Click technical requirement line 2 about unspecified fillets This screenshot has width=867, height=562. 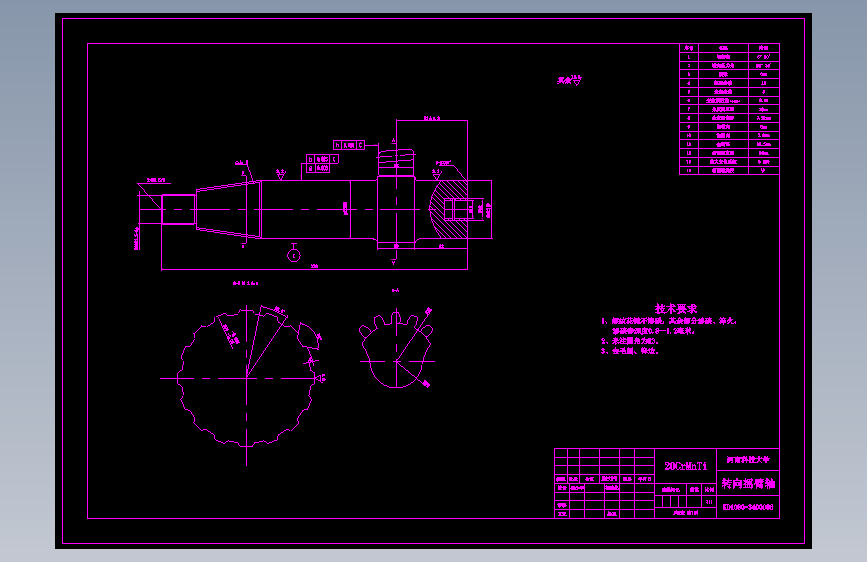630,341
